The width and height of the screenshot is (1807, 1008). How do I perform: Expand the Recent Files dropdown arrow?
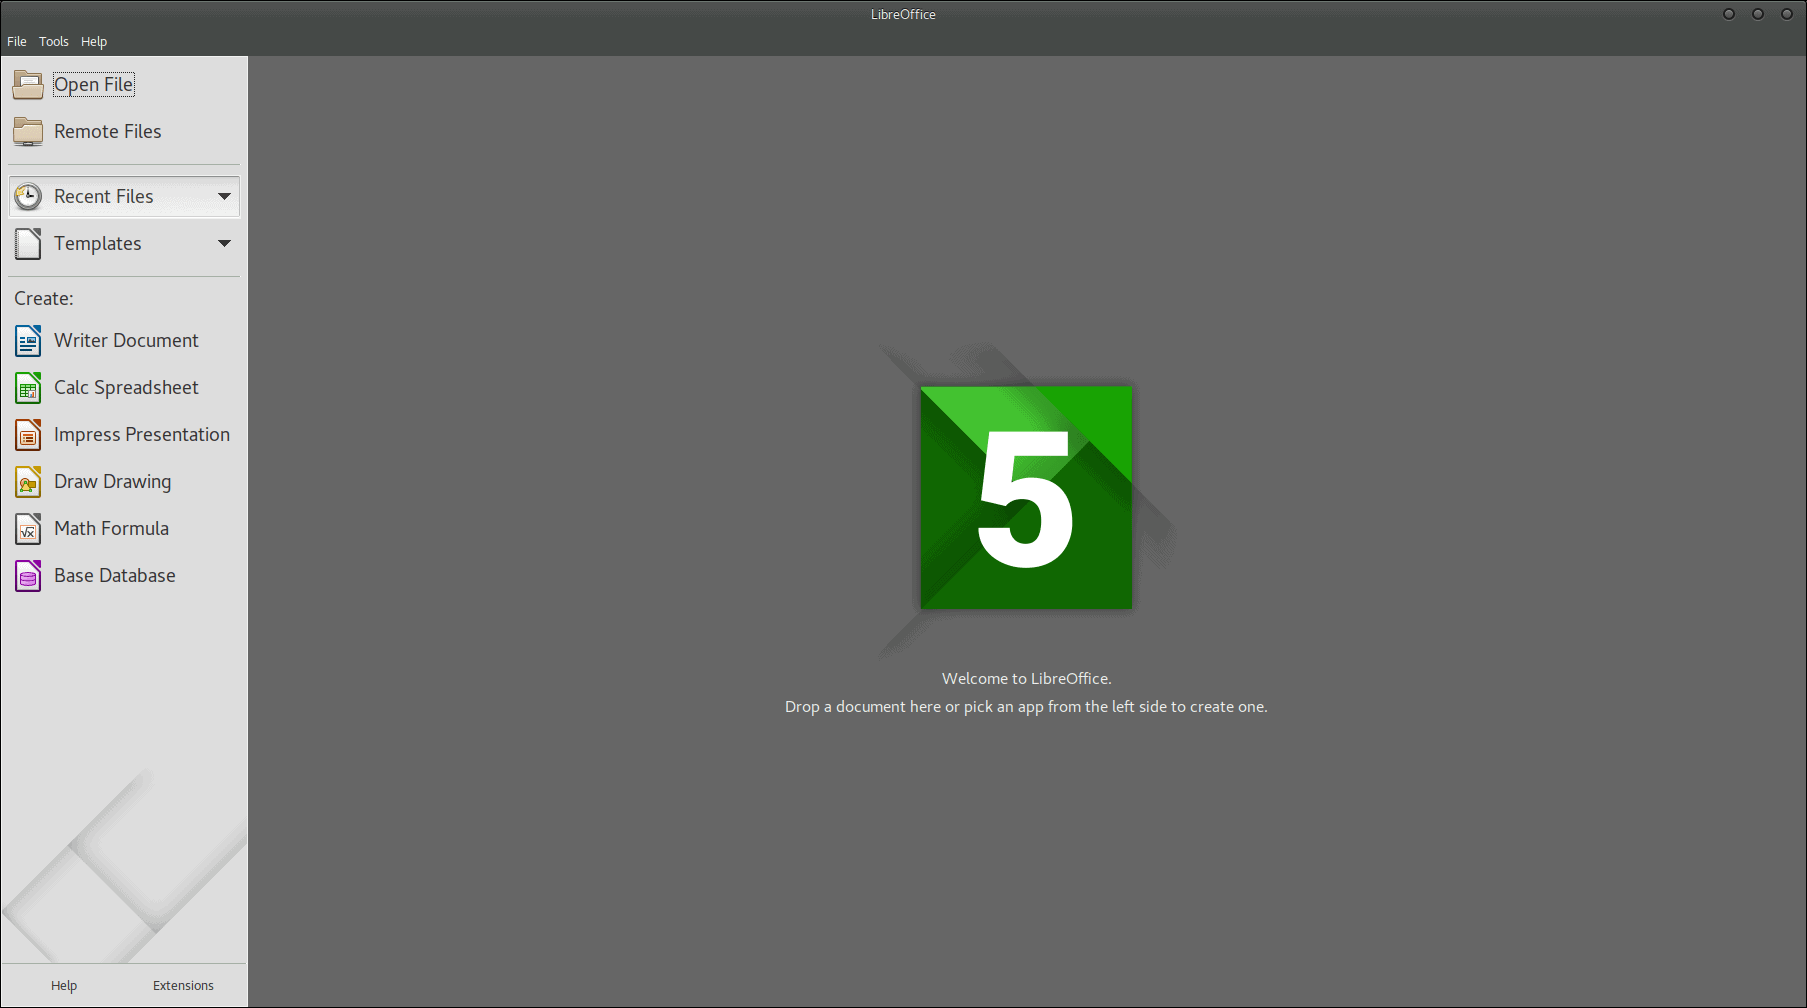225,196
